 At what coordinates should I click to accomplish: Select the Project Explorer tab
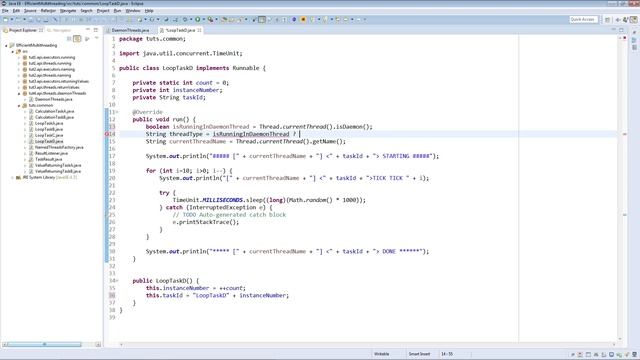[x=23, y=30]
